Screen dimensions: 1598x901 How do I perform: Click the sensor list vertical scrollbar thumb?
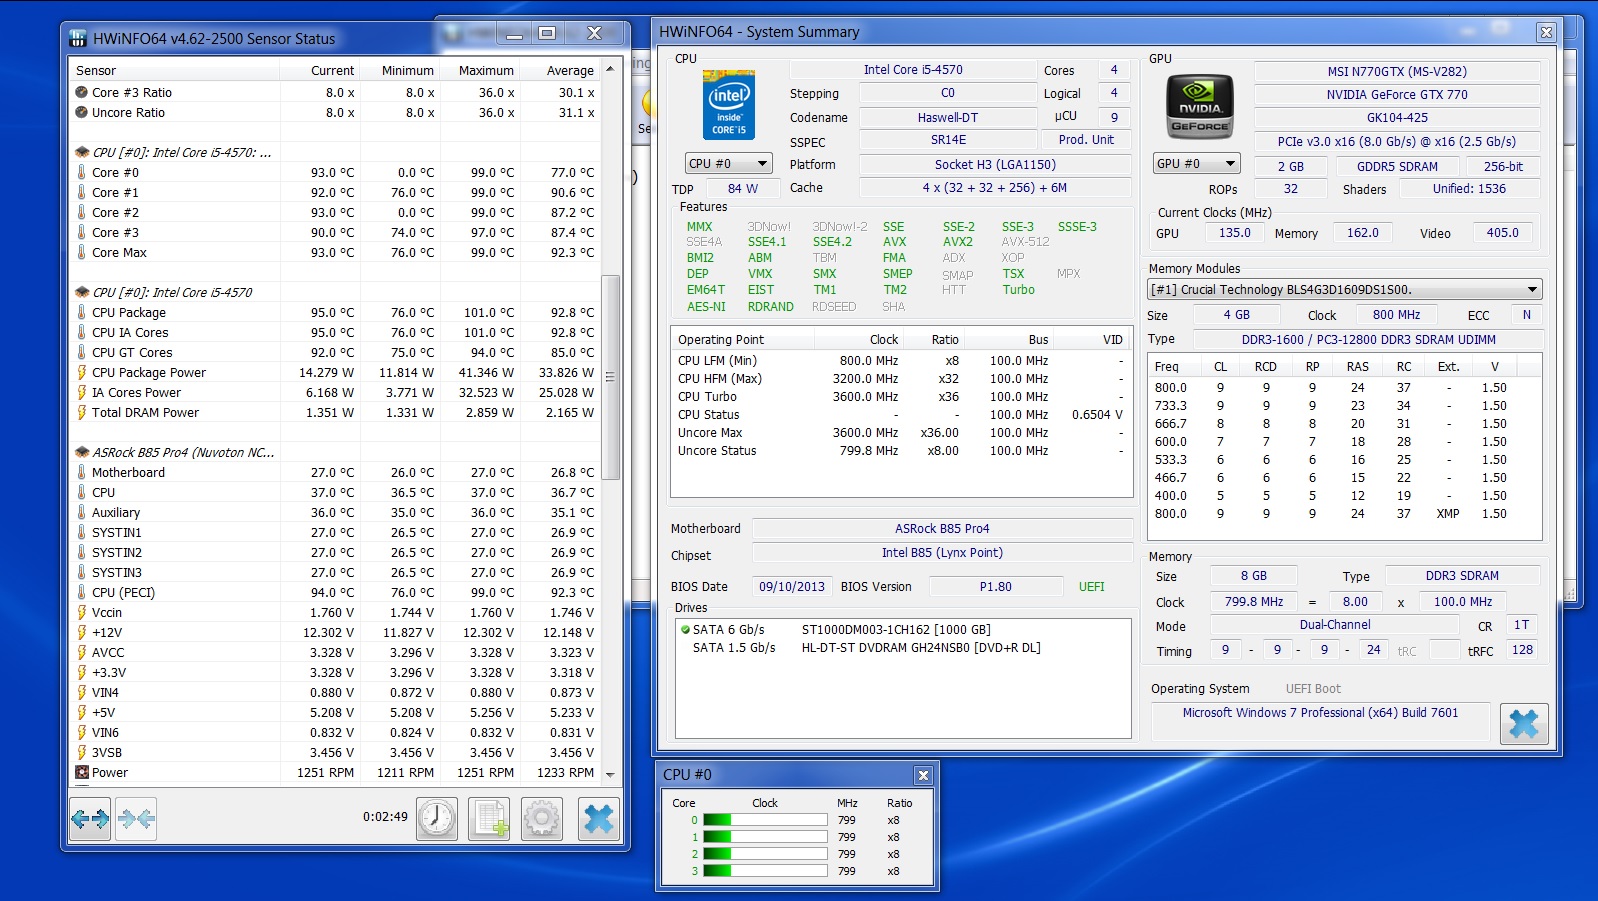coord(610,377)
